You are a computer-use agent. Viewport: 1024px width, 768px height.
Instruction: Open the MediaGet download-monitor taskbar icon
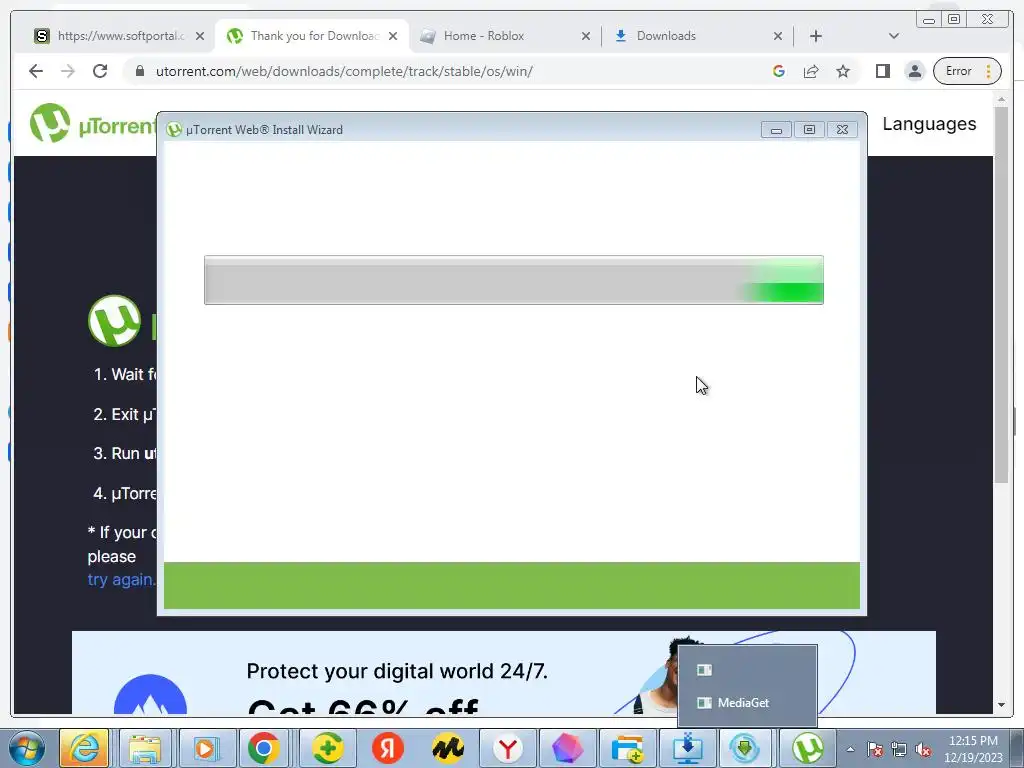point(688,748)
